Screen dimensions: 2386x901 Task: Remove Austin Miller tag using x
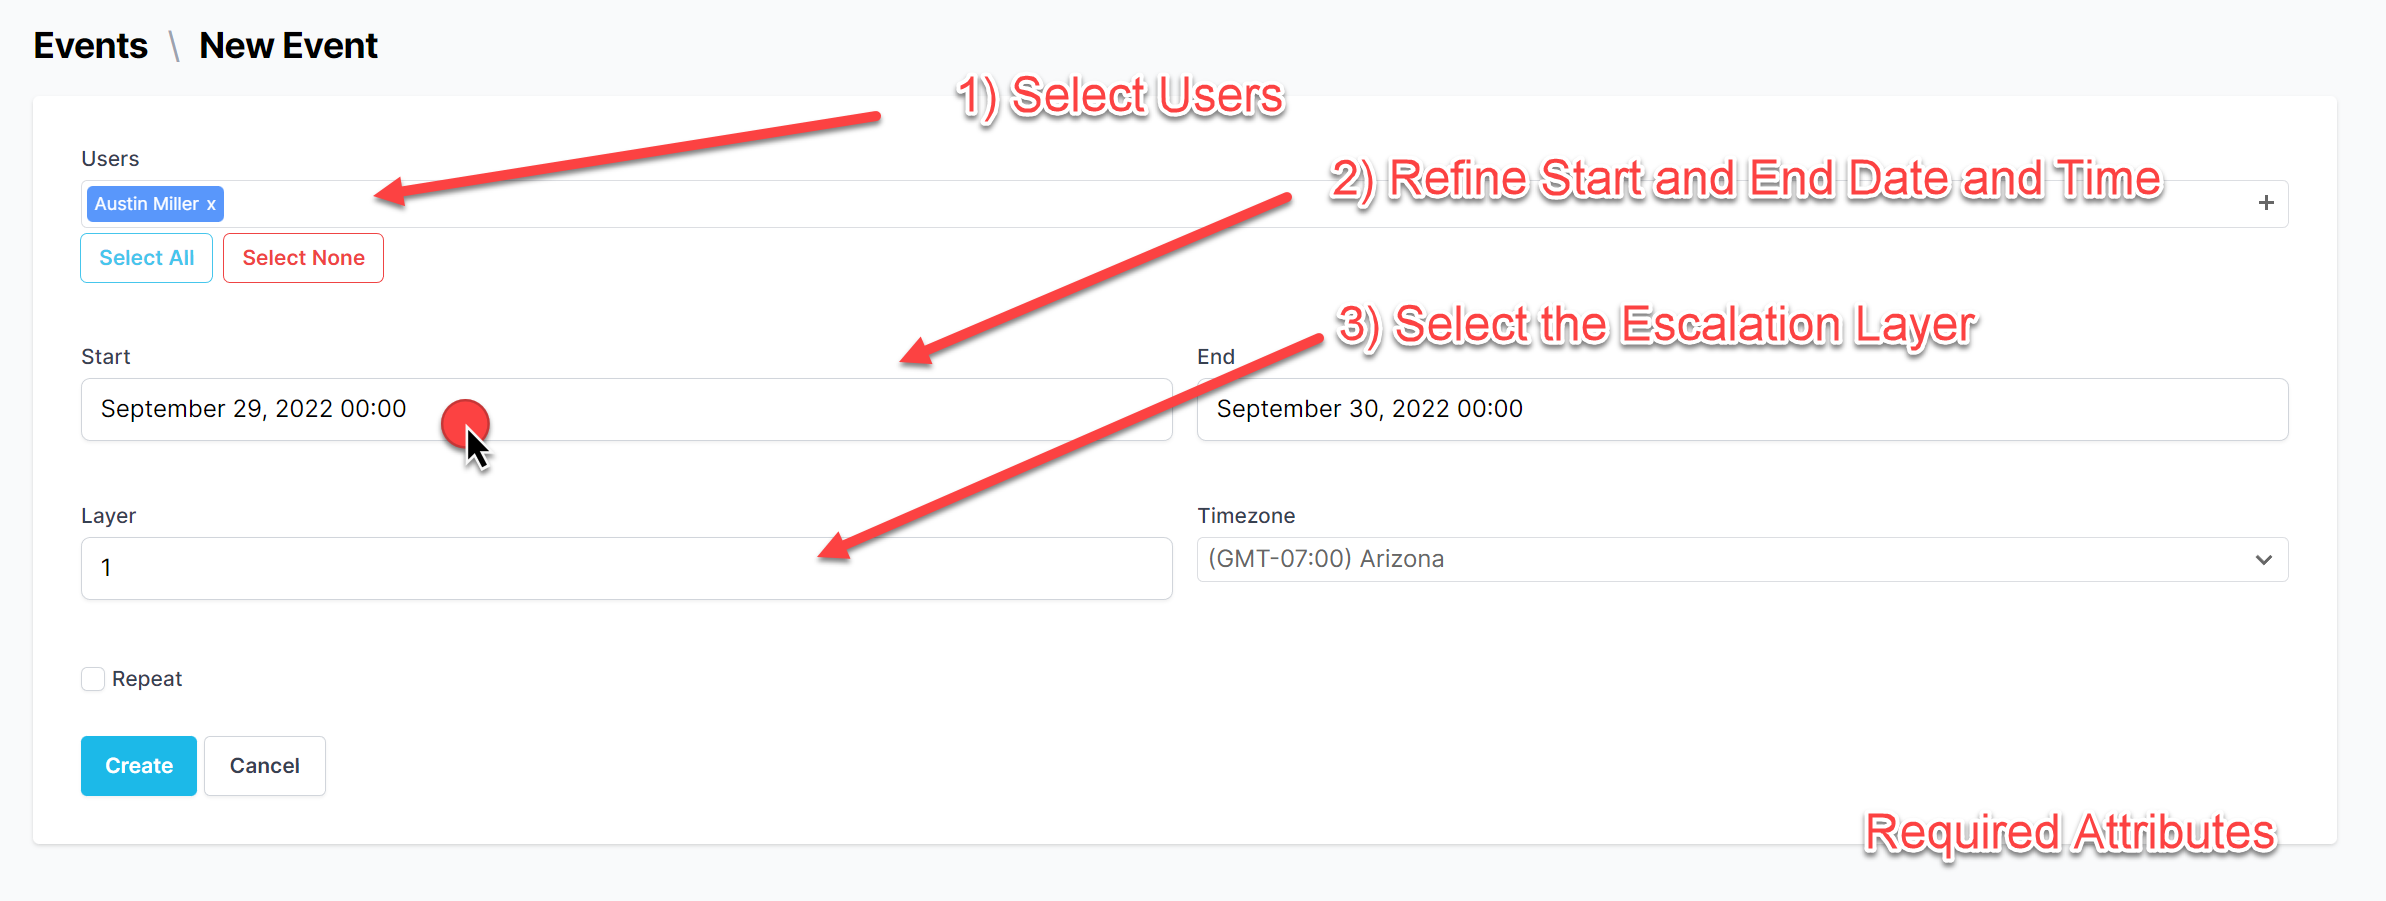pos(211,204)
